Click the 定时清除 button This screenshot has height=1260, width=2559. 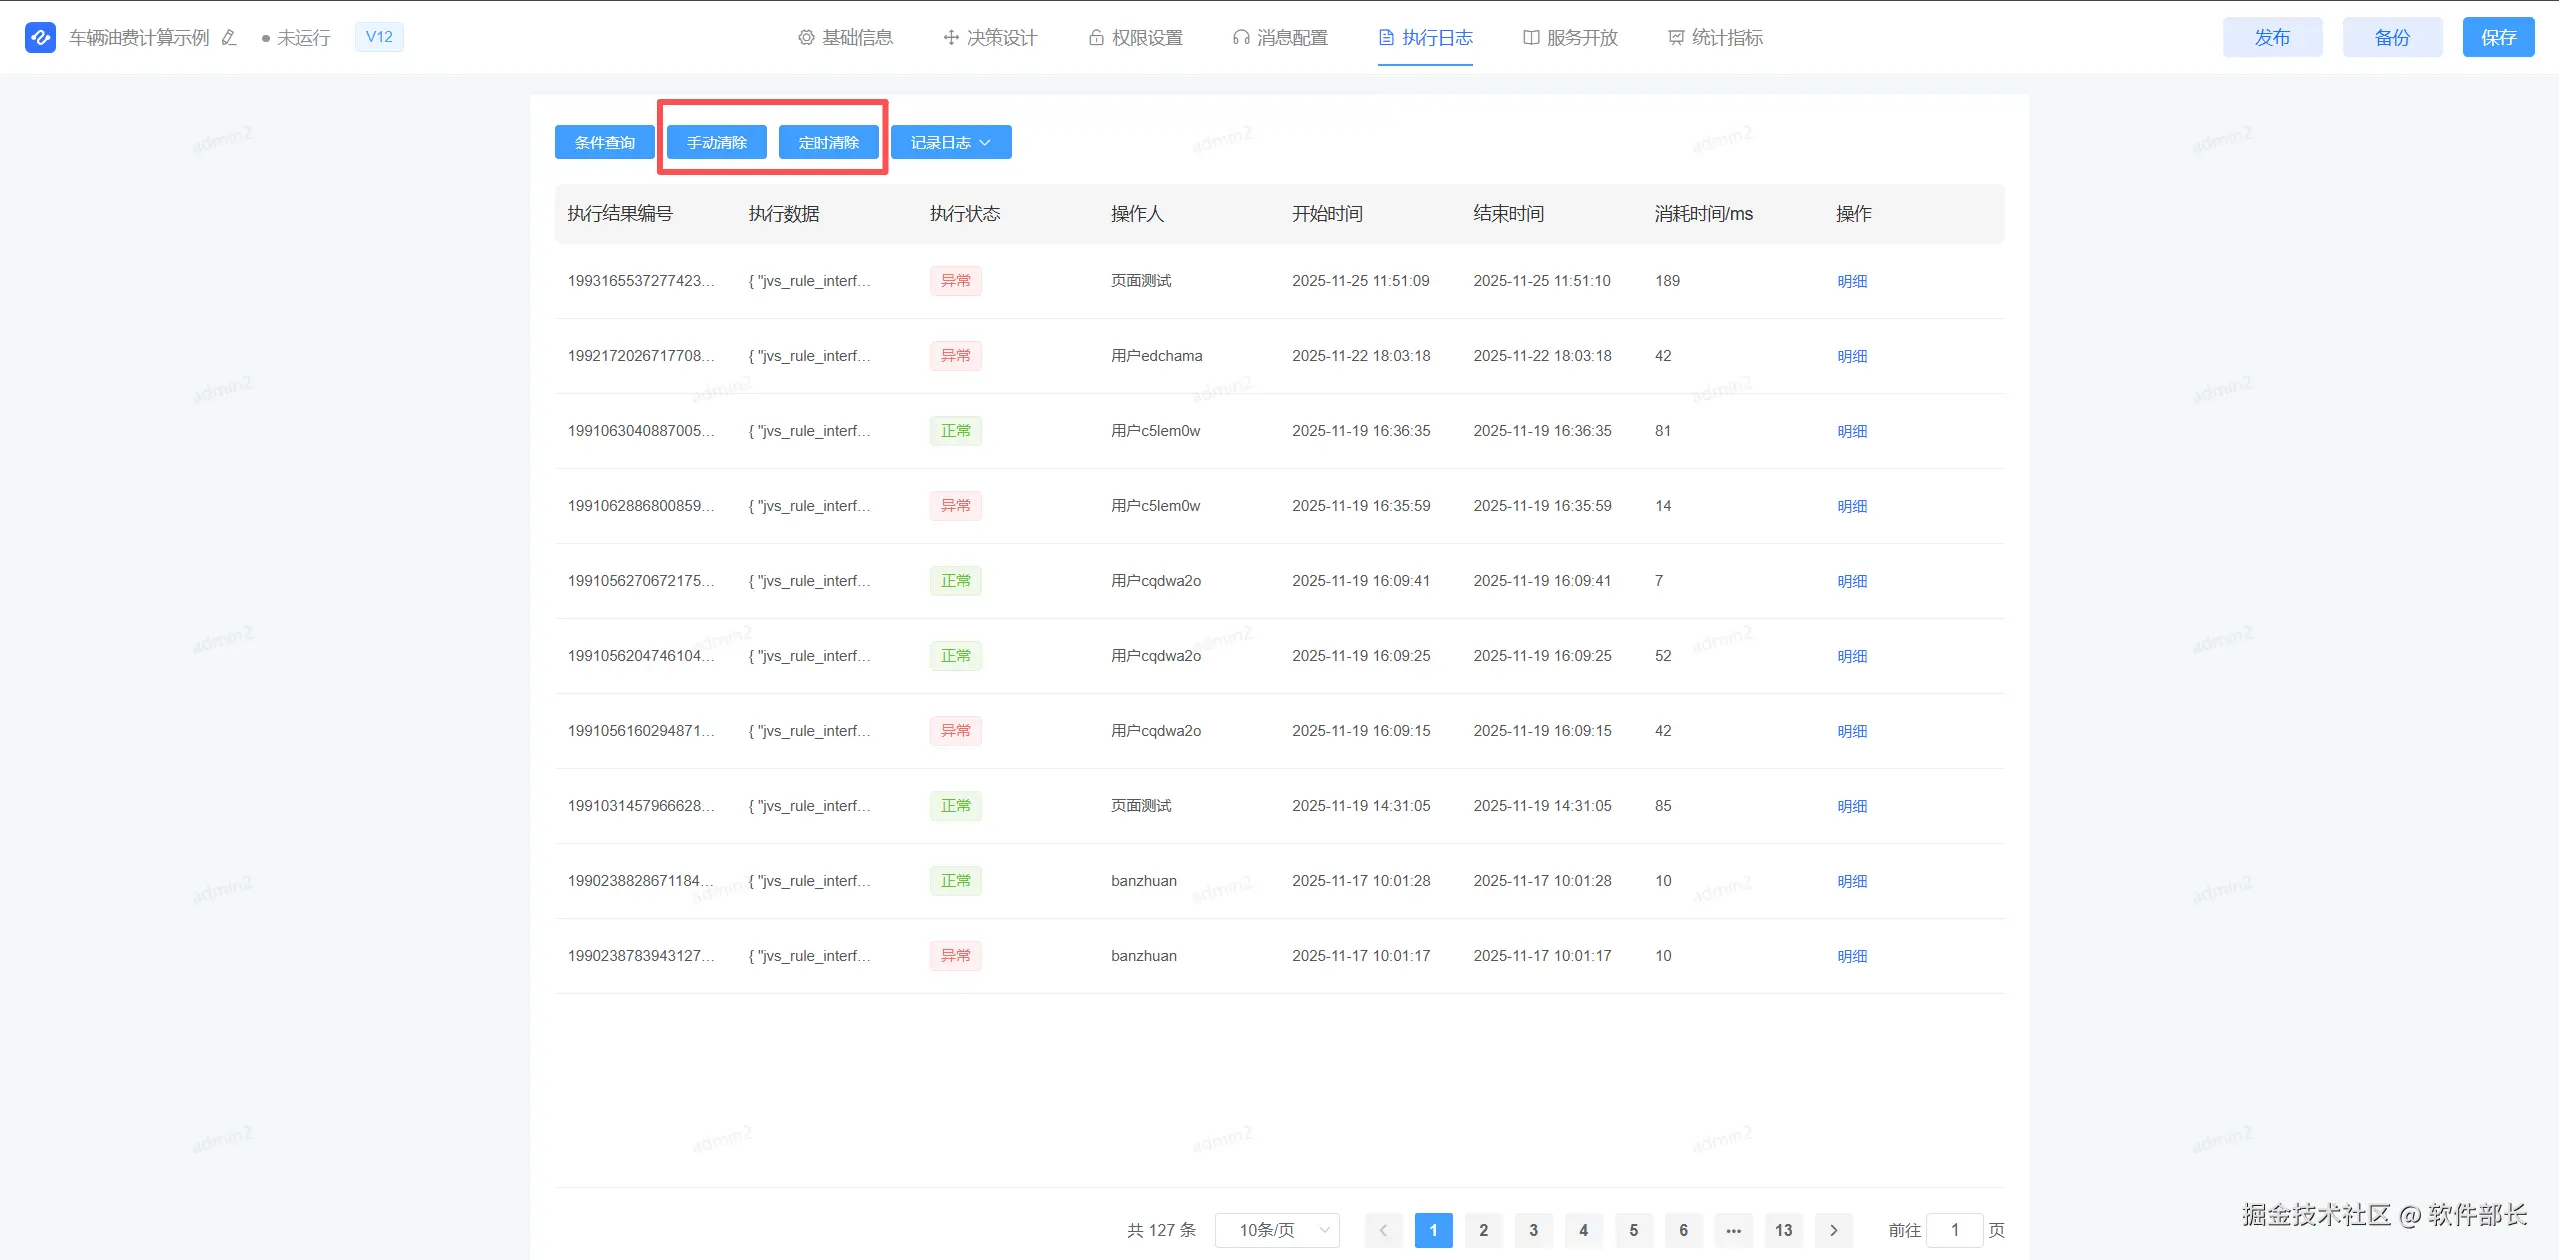pyautogui.click(x=828, y=142)
